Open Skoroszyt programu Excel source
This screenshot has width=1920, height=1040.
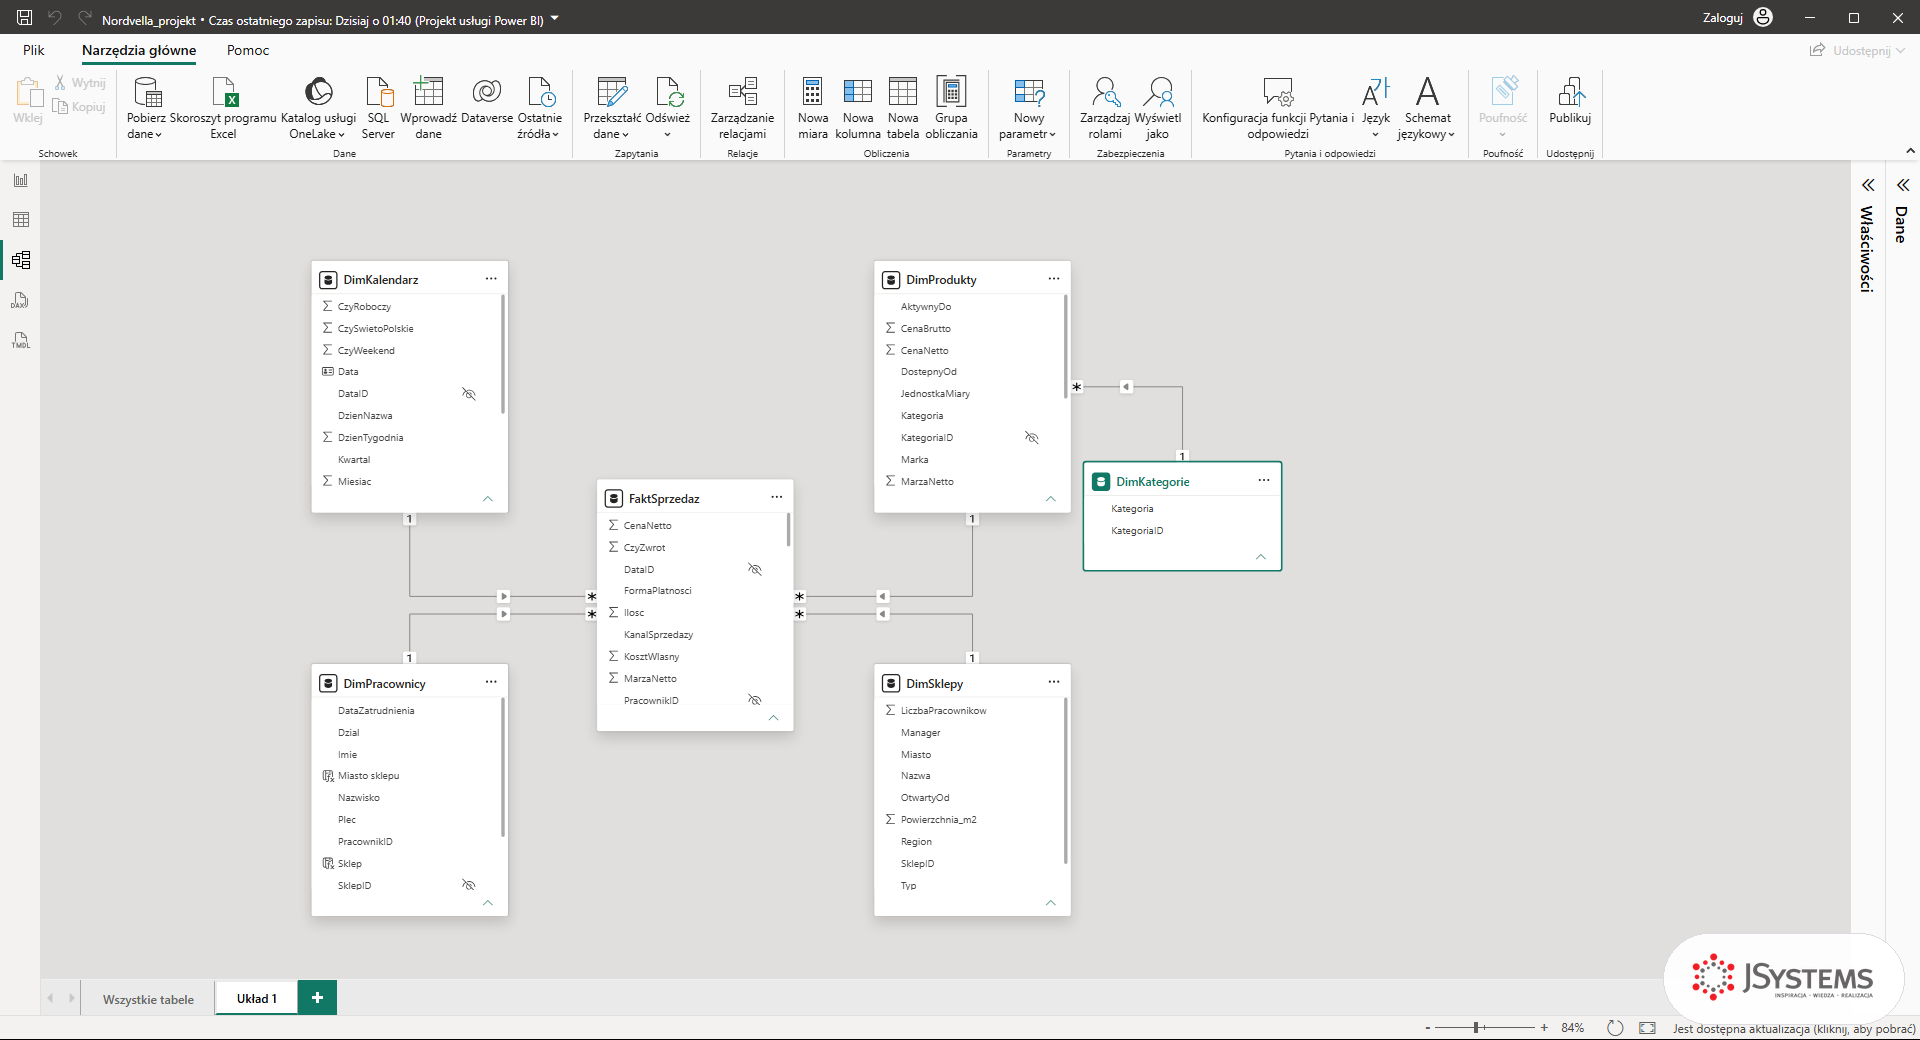tap(223, 108)
